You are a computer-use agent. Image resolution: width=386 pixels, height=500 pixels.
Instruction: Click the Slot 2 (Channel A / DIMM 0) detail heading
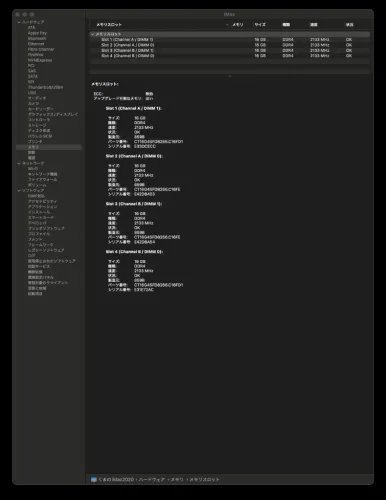(134, 156)
